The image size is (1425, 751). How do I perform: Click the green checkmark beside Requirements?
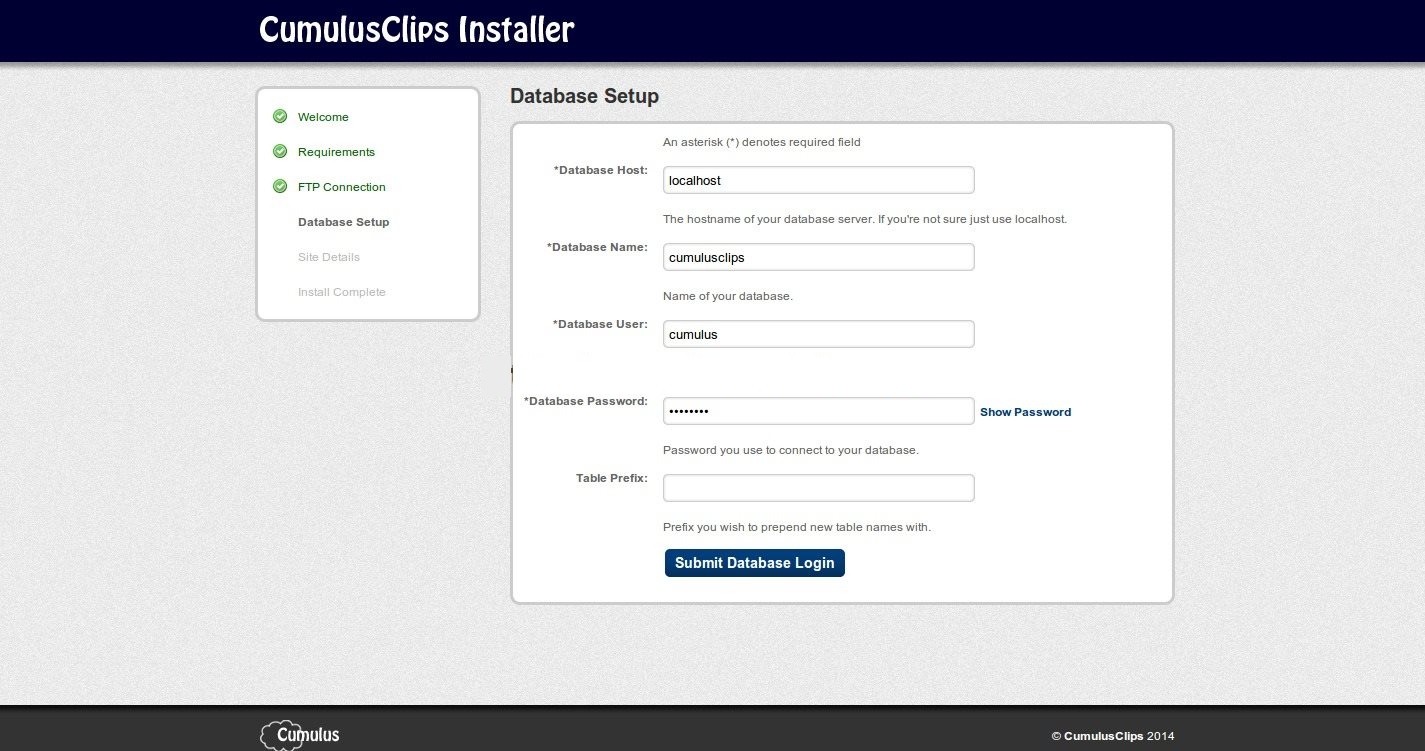pos(280,152)
